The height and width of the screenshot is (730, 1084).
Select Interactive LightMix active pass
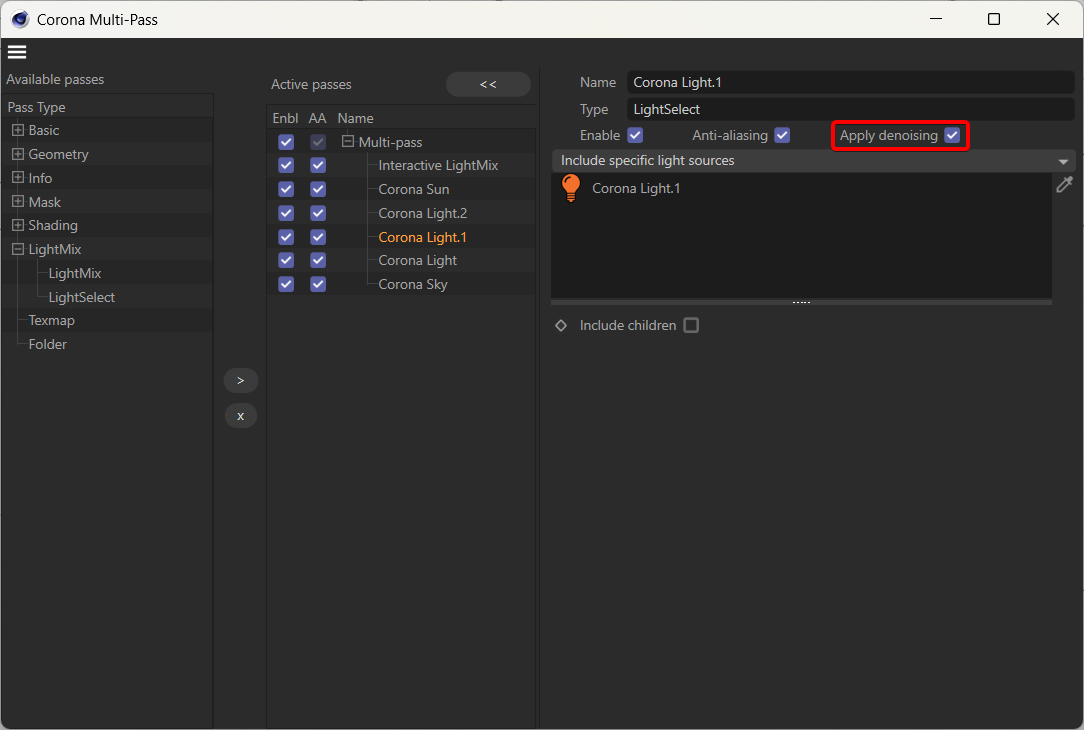(438, 165)
